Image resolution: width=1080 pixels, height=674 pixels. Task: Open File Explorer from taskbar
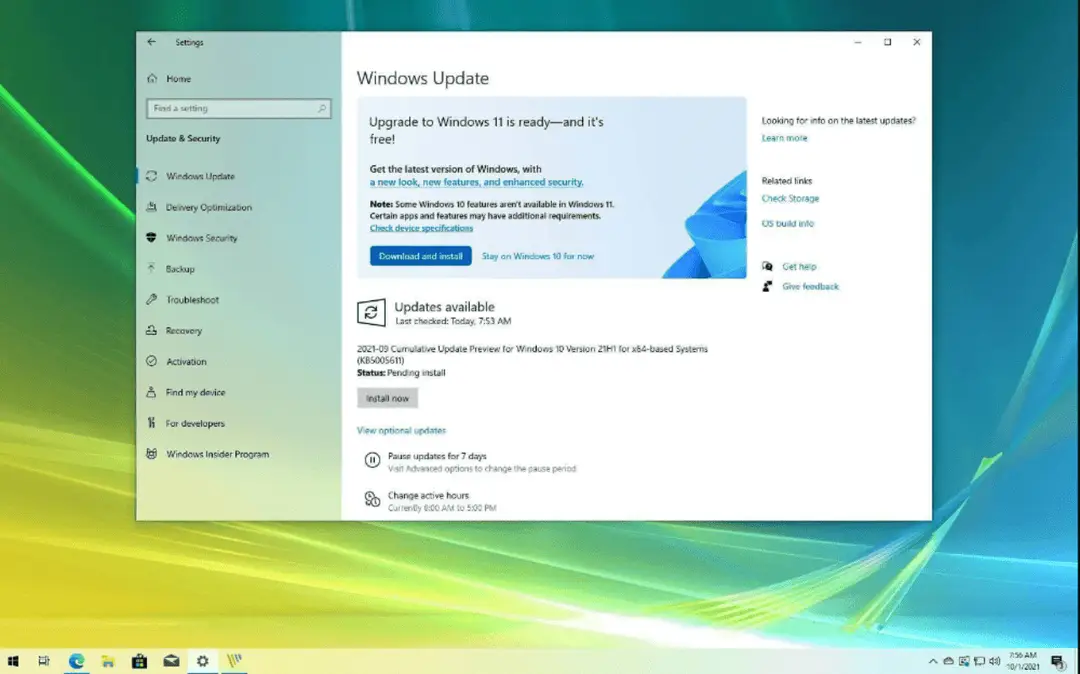[x=108, y=662]
